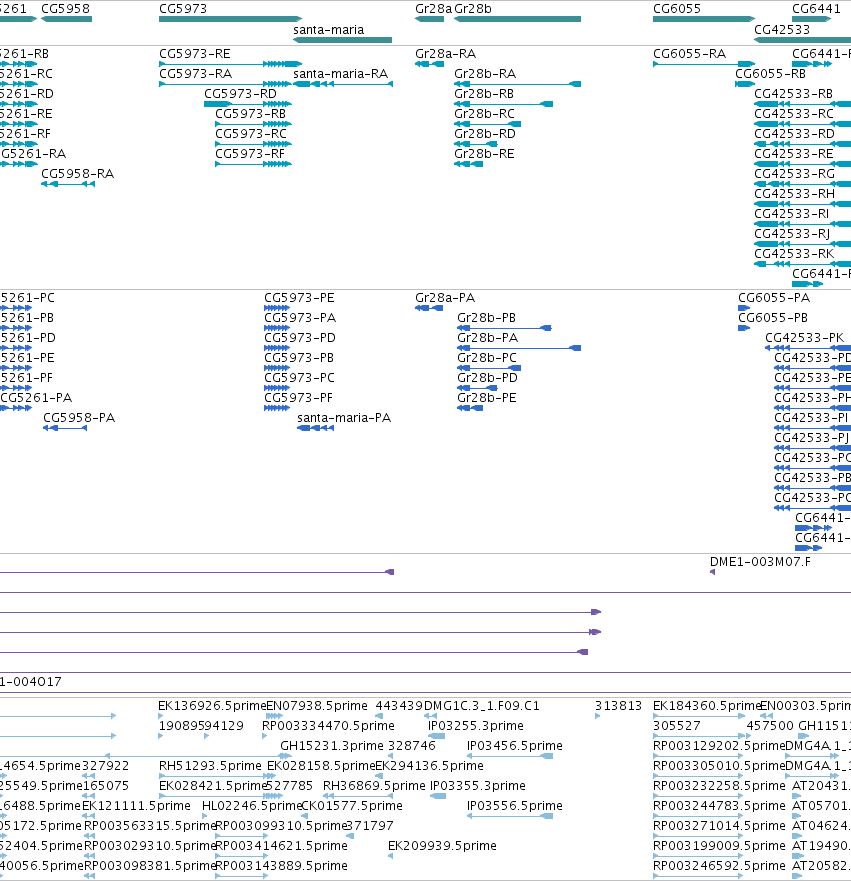Click EST RP003129202.5prime

pos(719,746)
